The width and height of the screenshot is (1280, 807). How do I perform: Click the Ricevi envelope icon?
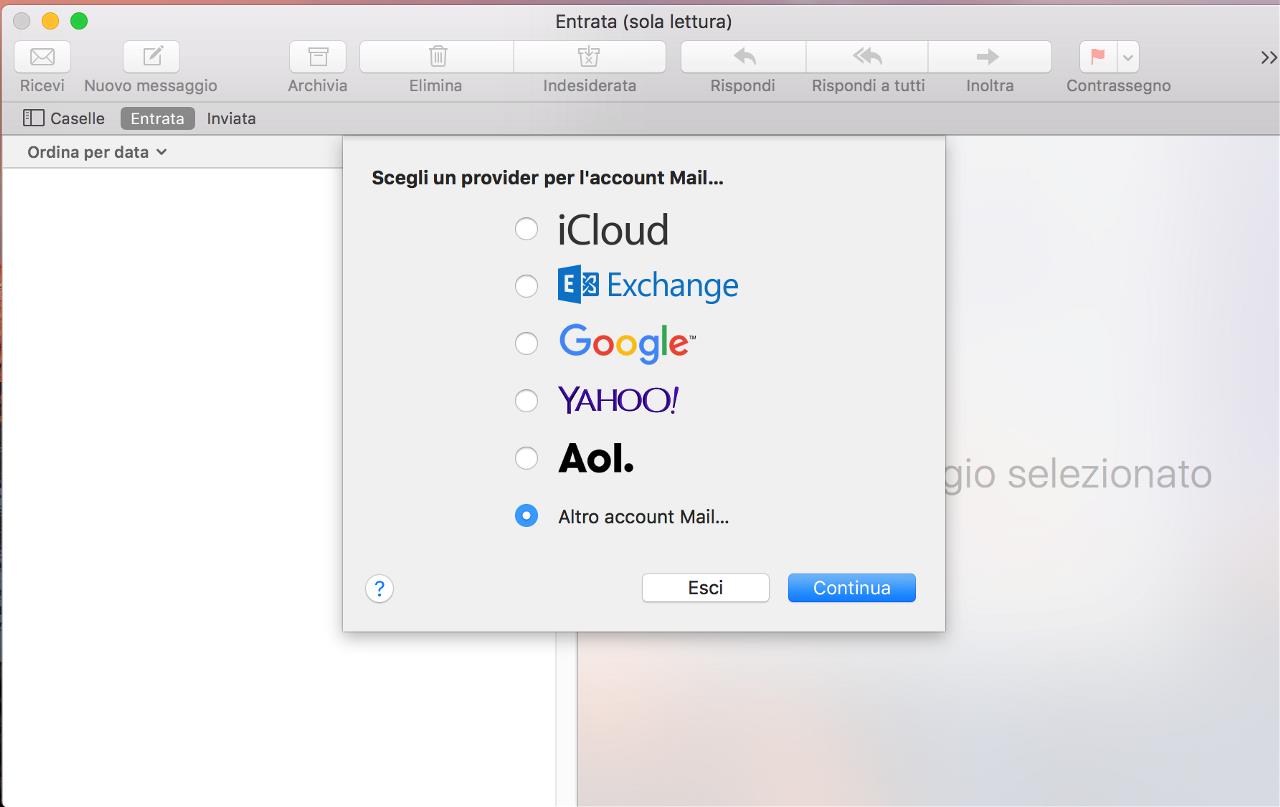[42, 57]
